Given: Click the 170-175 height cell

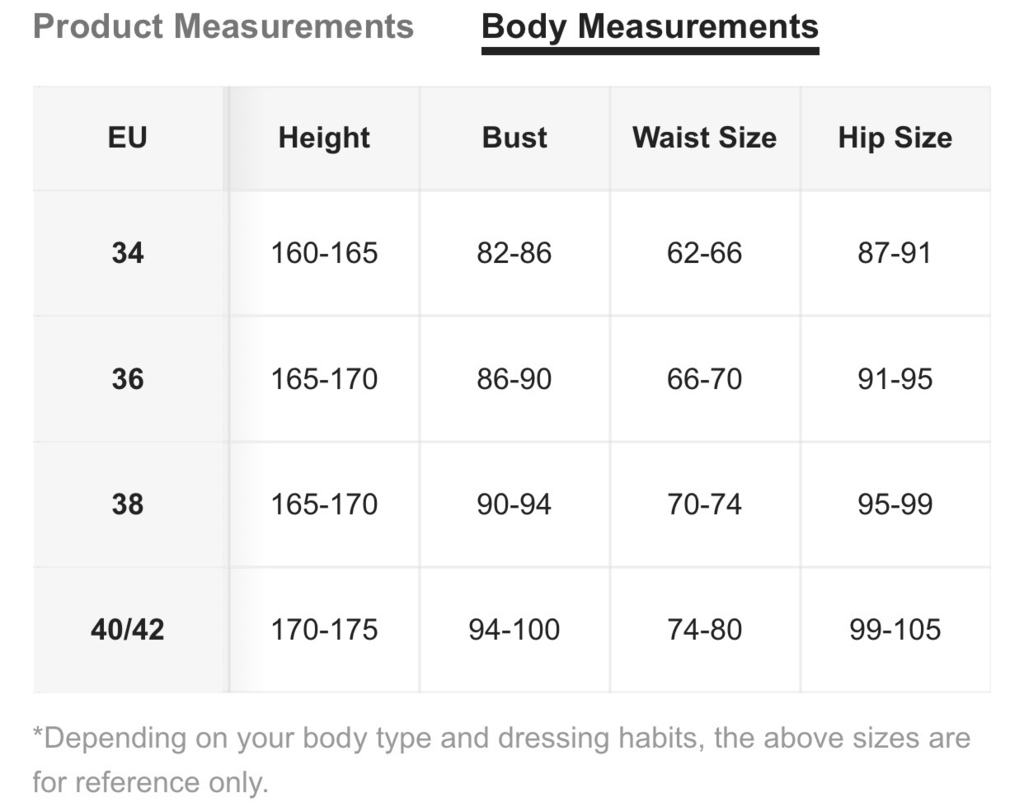Looking at the screenshot, I should point(324,629).
